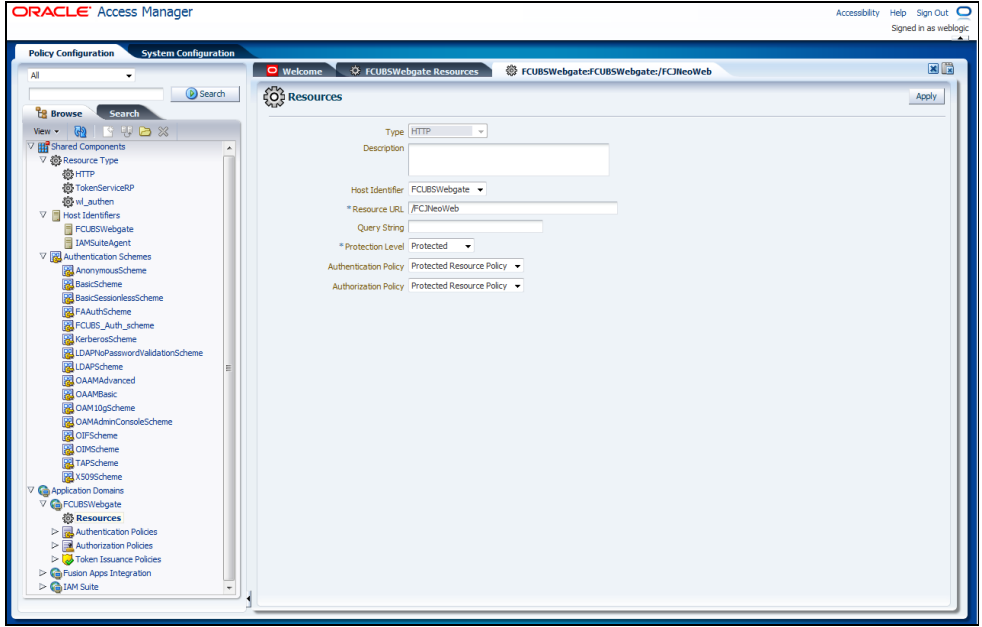
Task: Click the Create new item icon
Action: click(108, 132)
